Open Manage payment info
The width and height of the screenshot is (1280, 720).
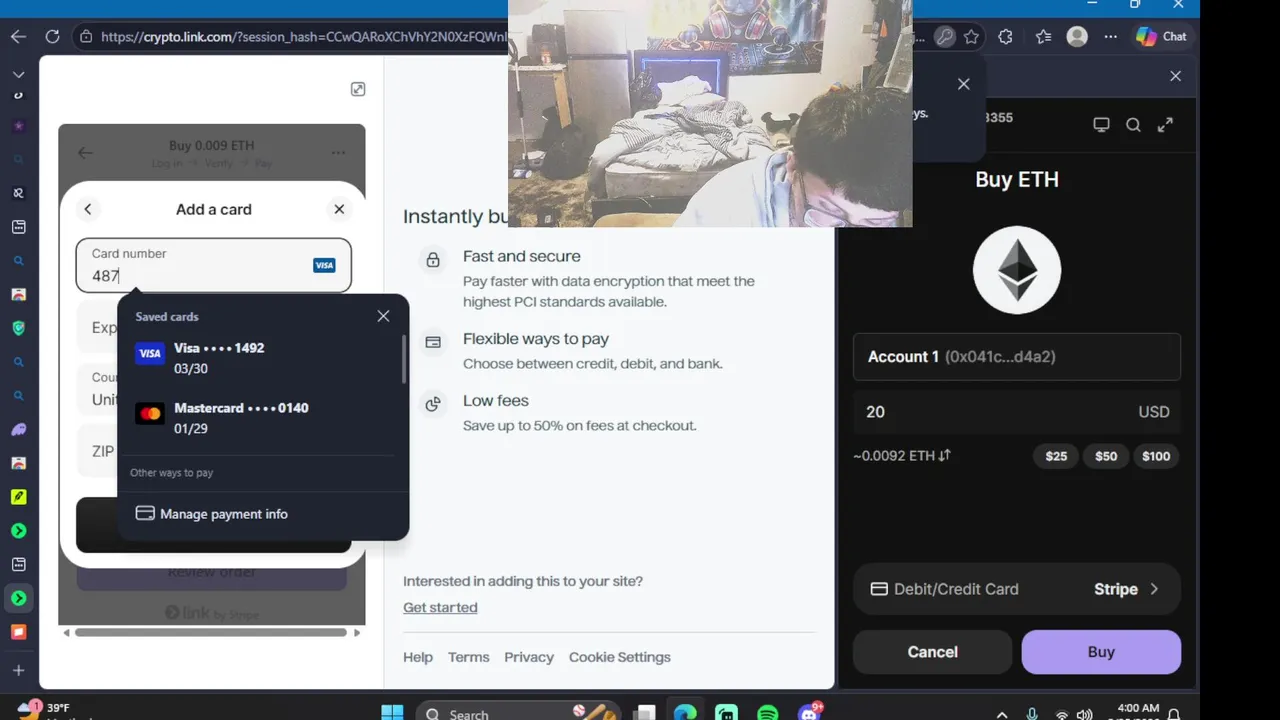(x=211, y=514)
